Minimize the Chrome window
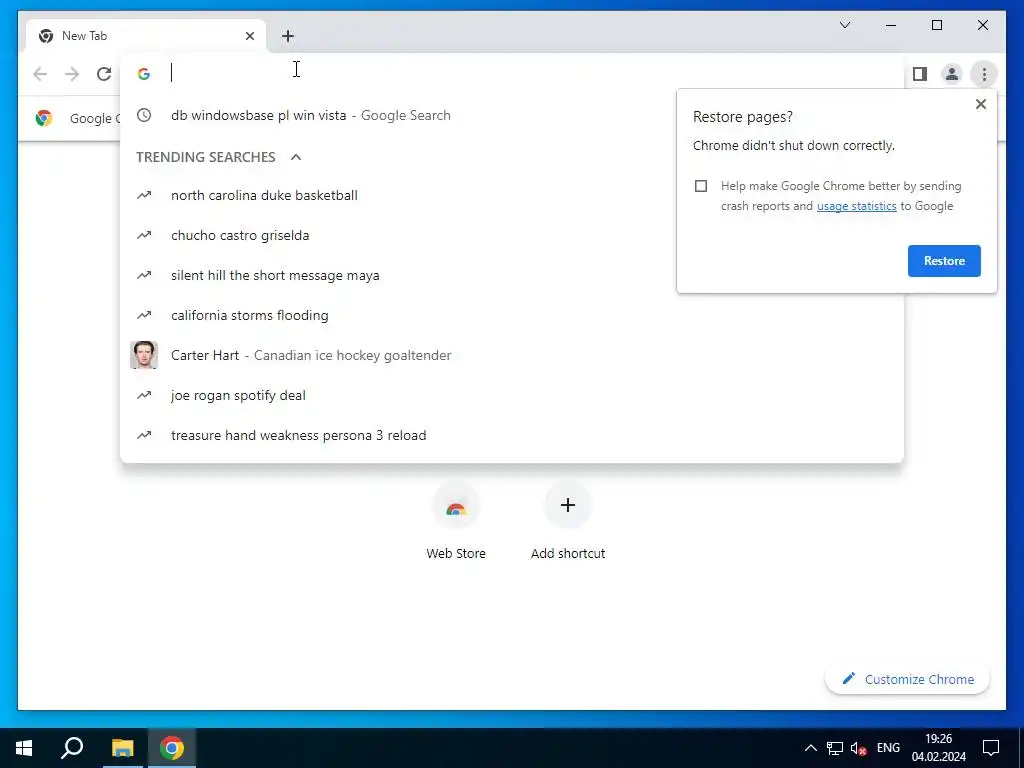The height and width of the screenshot is (768, 1024). pos(891,25)
